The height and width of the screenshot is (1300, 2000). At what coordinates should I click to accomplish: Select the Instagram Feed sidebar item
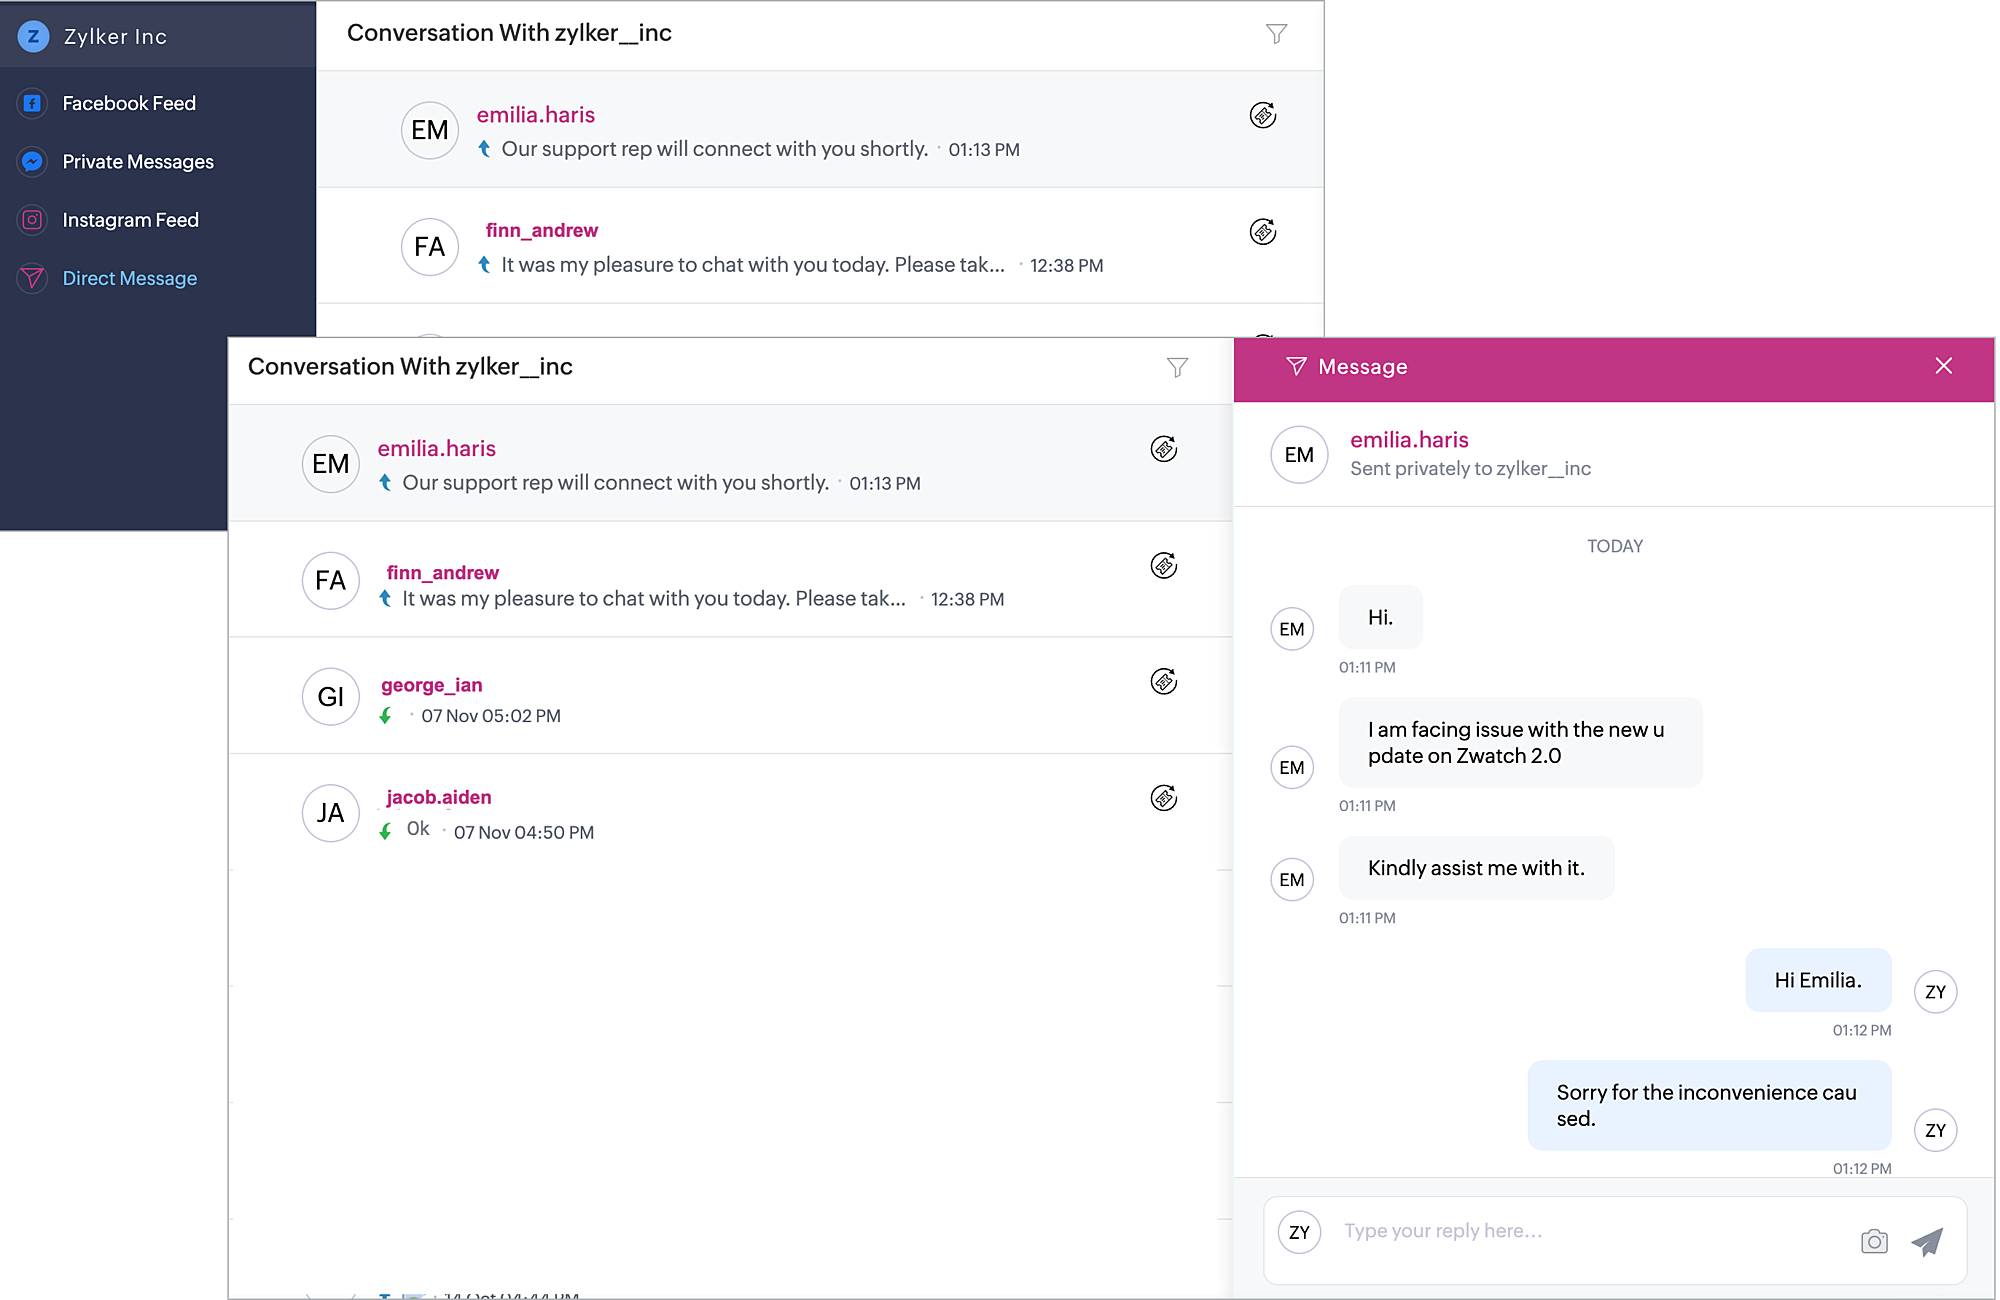coord(130,219)
